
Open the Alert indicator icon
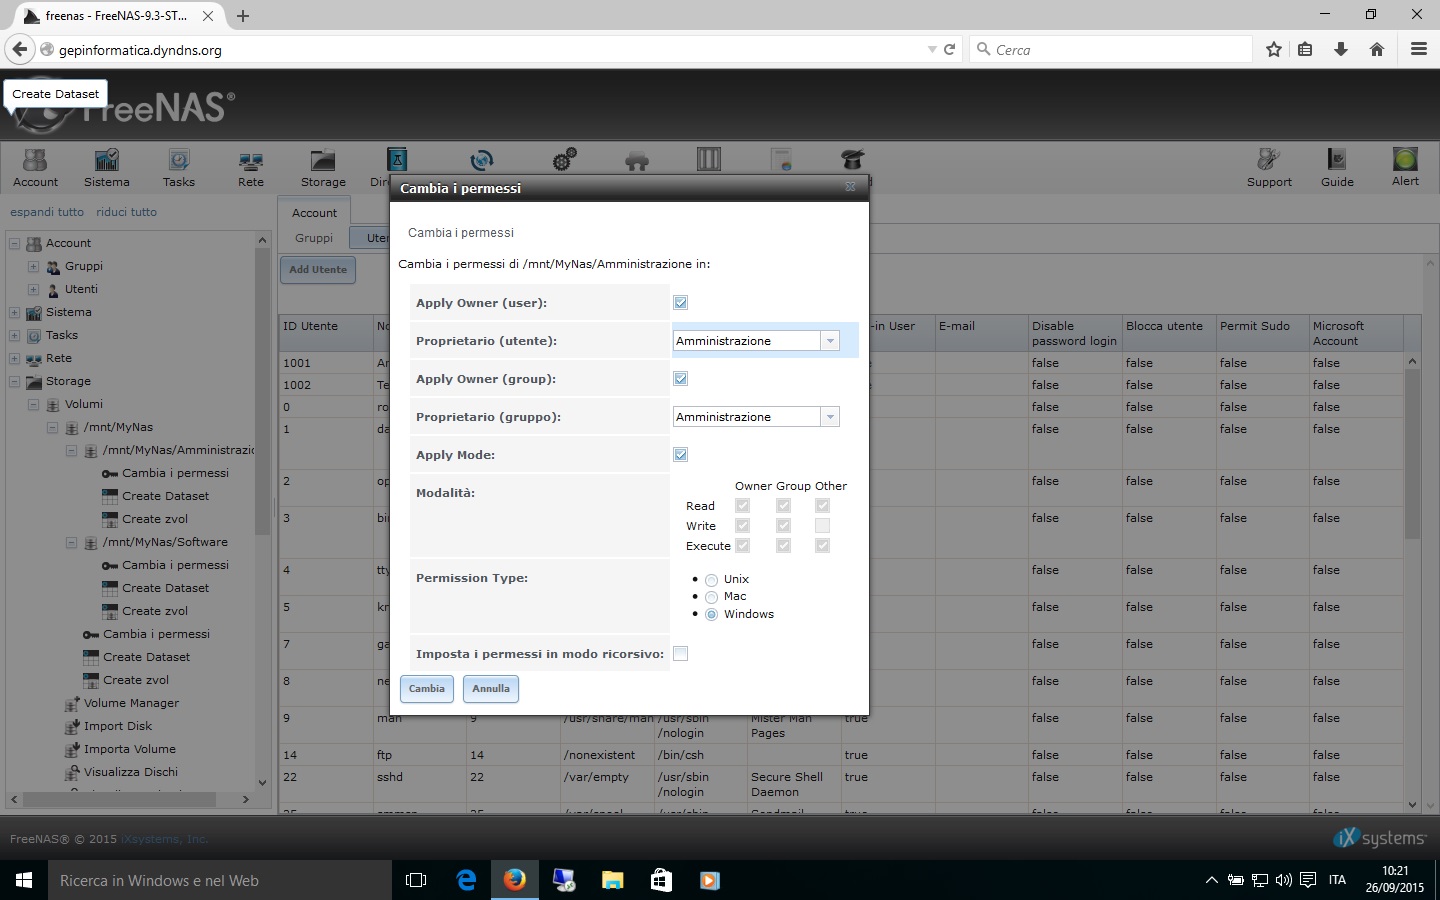click(1405, 168)
